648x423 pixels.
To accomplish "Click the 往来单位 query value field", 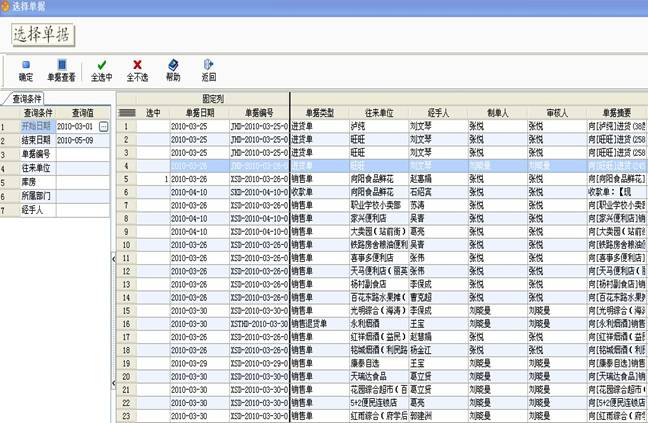I will [x=83, y=168].
